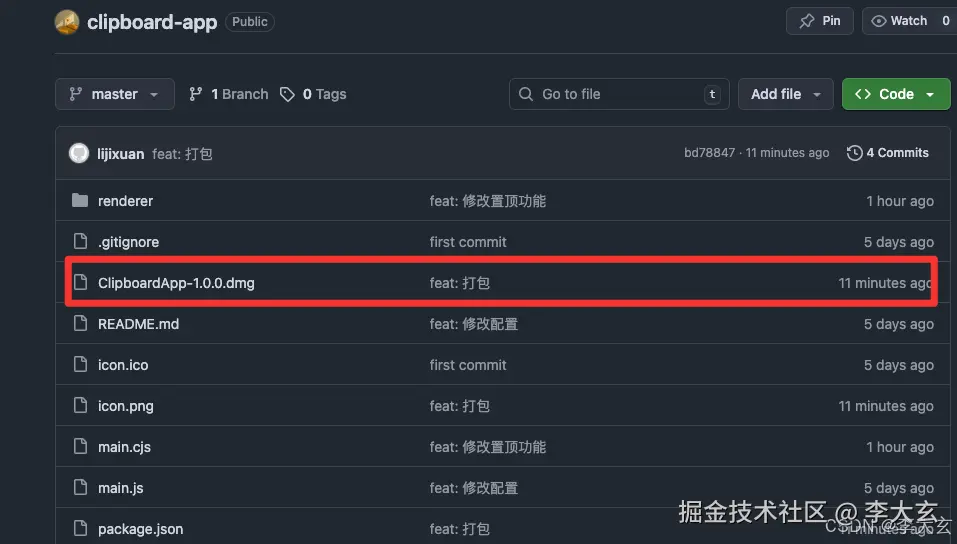Pin this repository with Pin button

point(819,21)
